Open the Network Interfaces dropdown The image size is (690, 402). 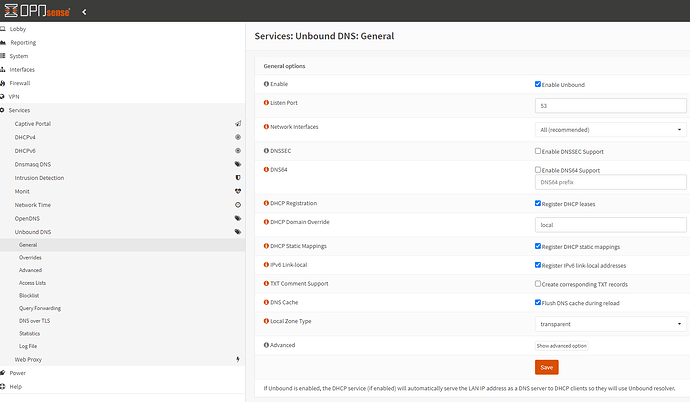[610, 129]
